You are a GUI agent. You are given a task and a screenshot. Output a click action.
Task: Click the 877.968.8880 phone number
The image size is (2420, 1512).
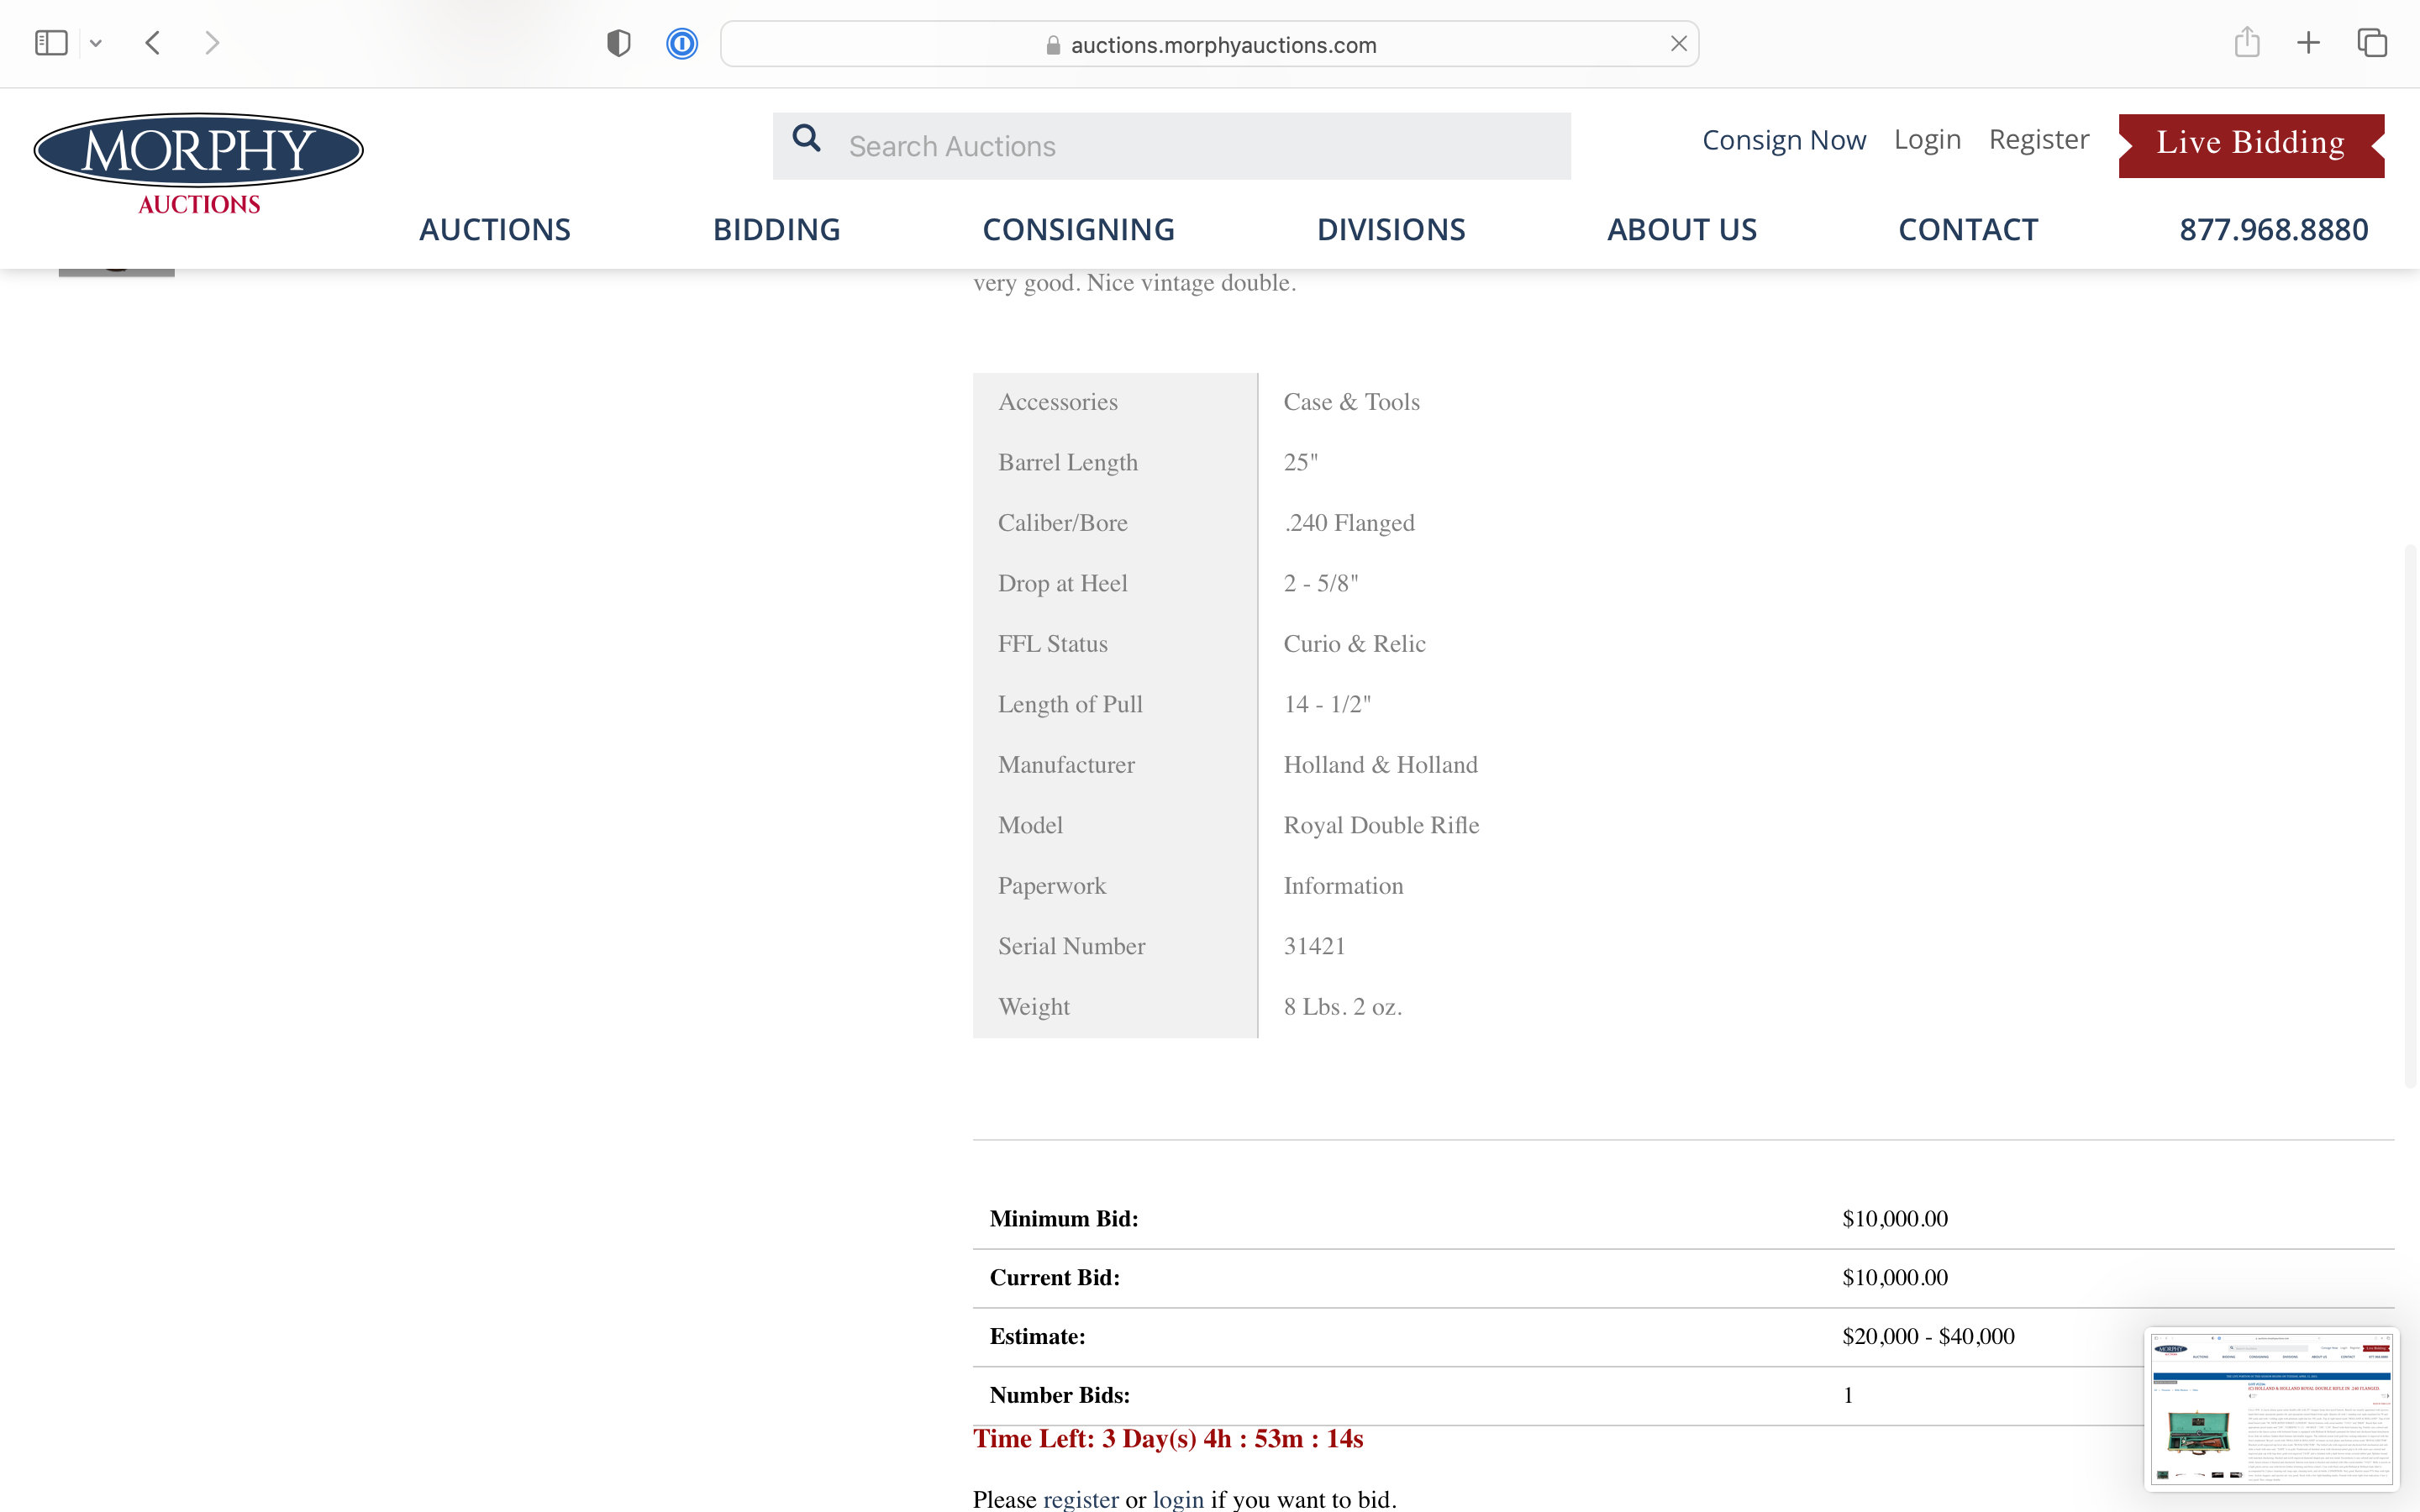[2274, 229]
